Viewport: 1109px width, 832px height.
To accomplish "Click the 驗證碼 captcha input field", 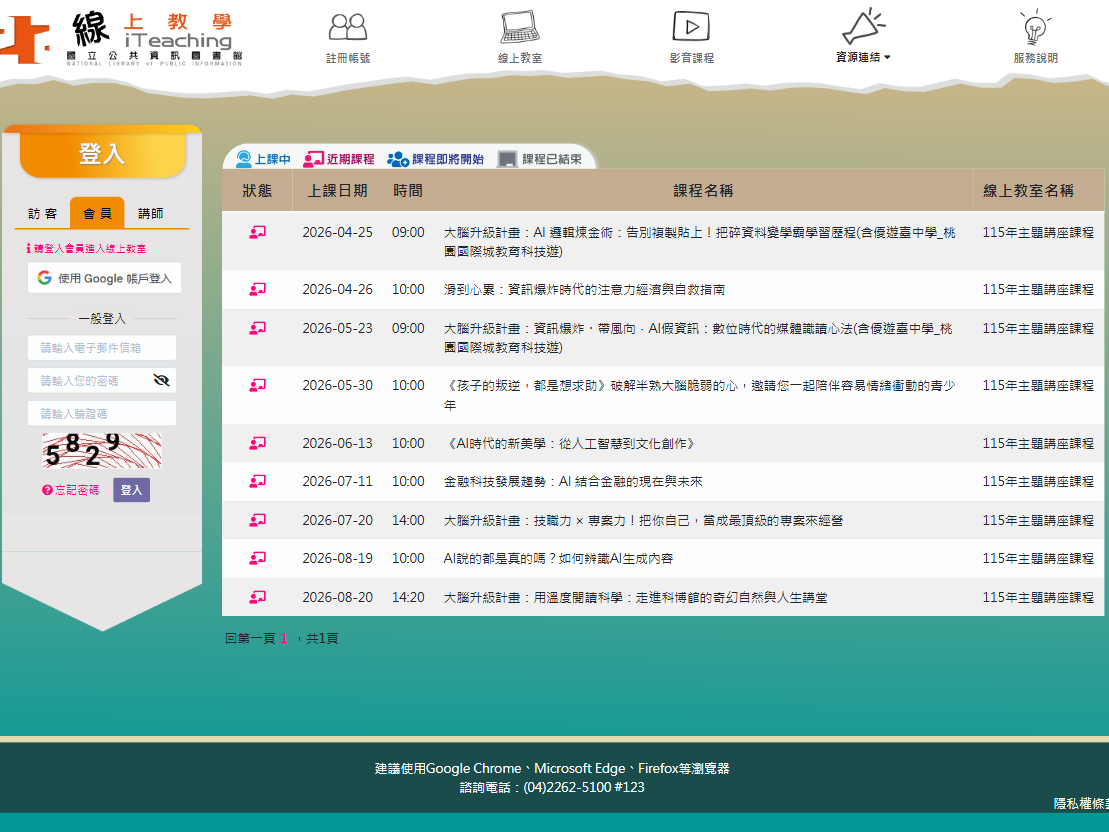I will (102, 413).
